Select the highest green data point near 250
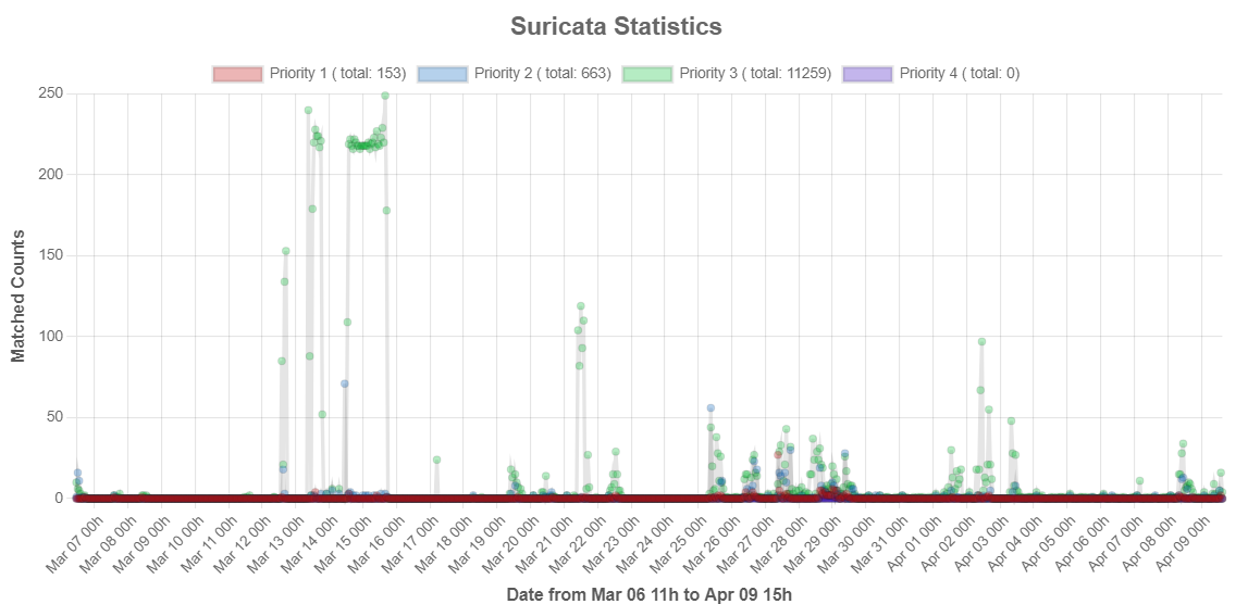This screenshot has height=604, width=1248. [x=383, y=94]
